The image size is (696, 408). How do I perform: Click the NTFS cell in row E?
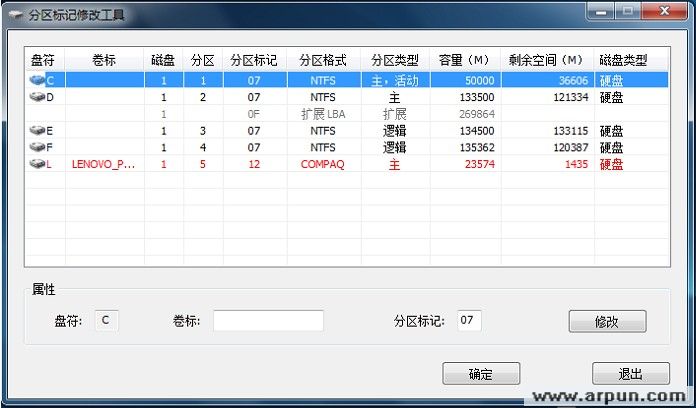pos(323,131)
